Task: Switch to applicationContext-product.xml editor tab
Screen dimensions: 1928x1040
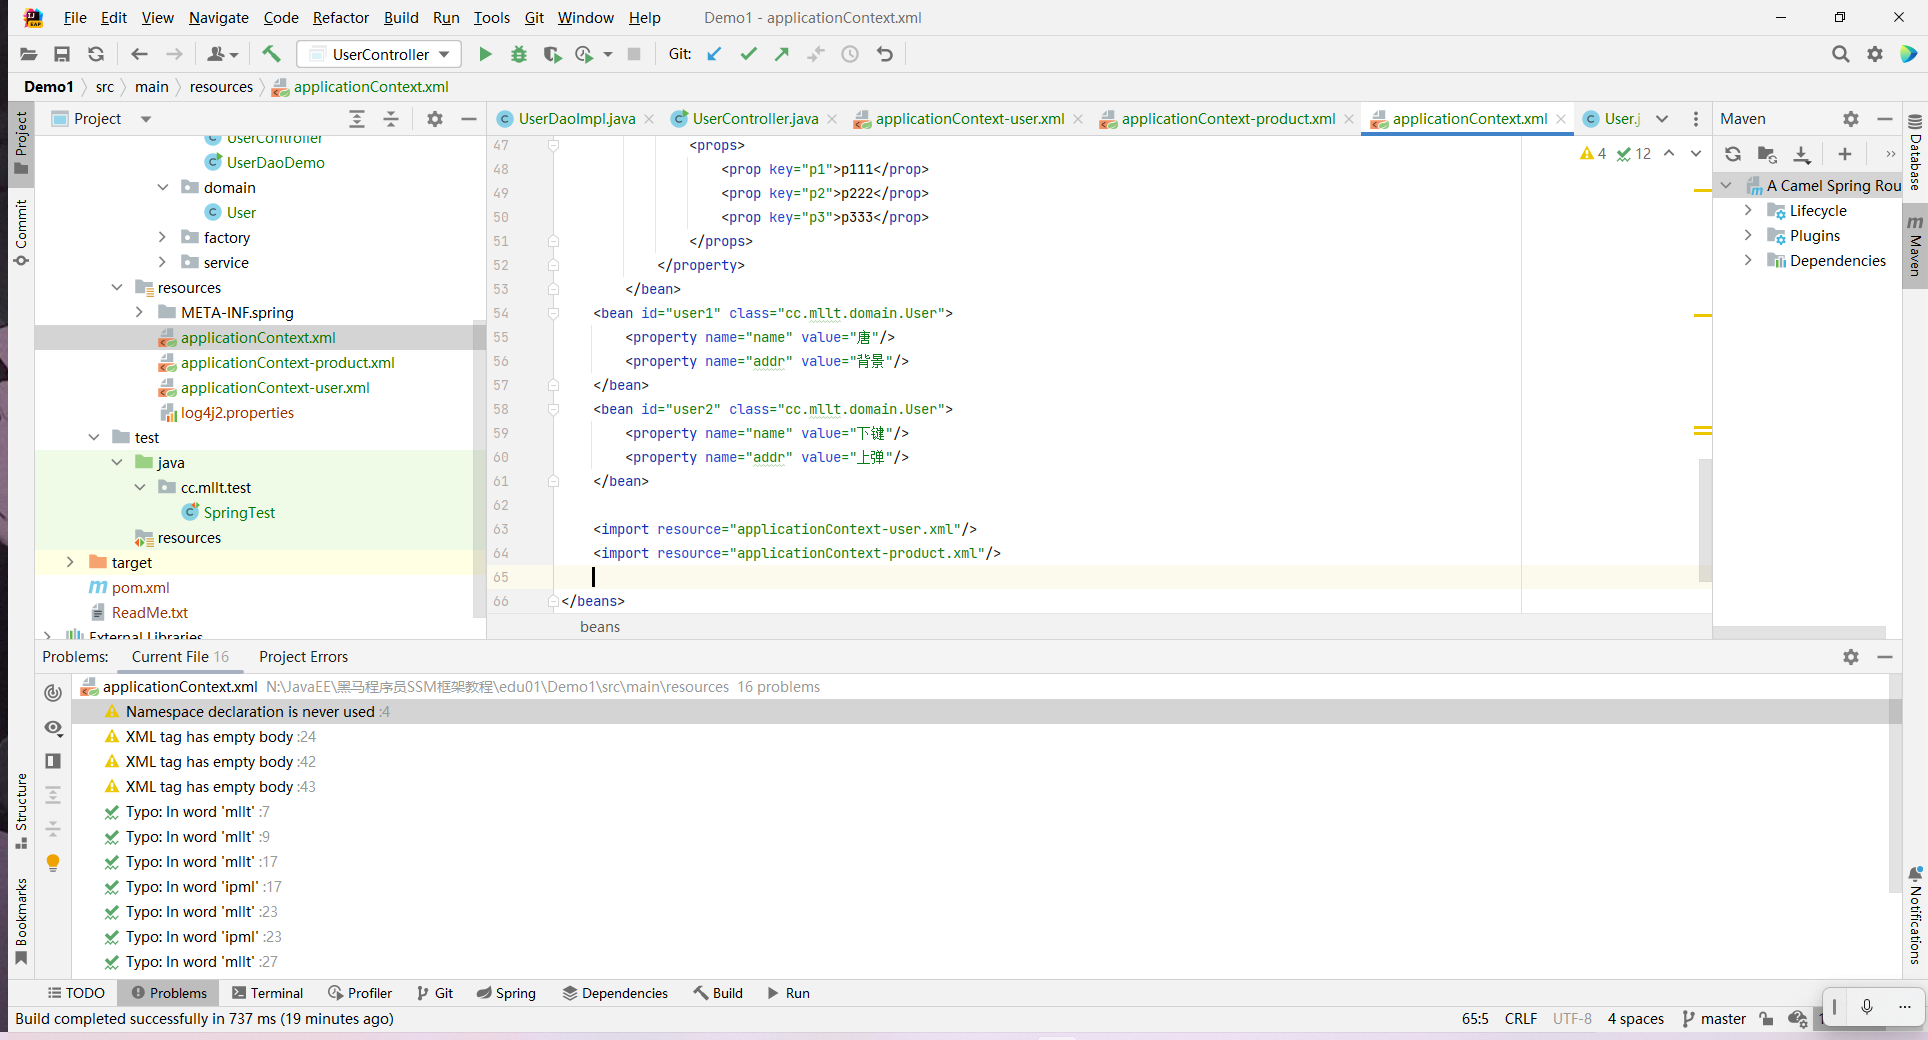Action: [1228, 119]
